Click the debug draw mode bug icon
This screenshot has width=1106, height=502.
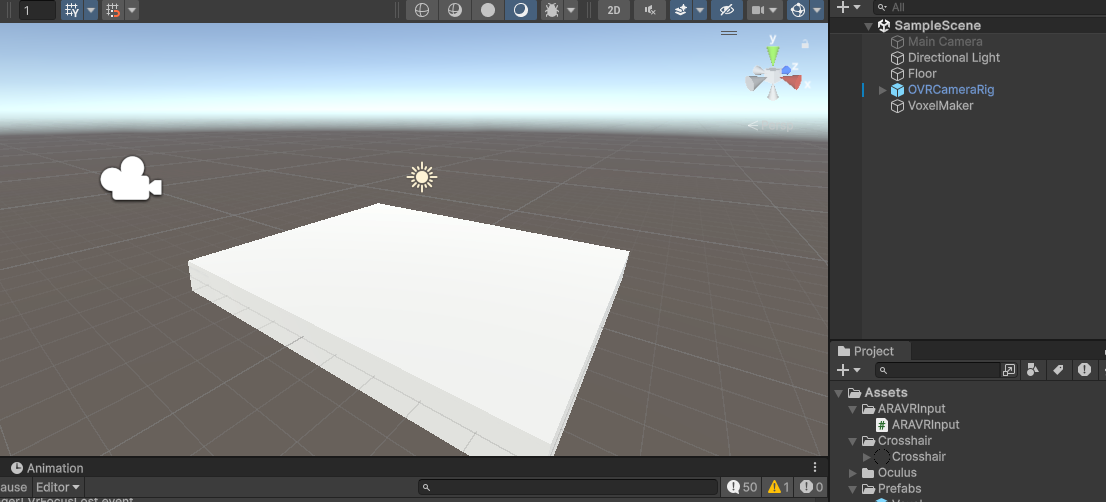(x=552, y=10)
